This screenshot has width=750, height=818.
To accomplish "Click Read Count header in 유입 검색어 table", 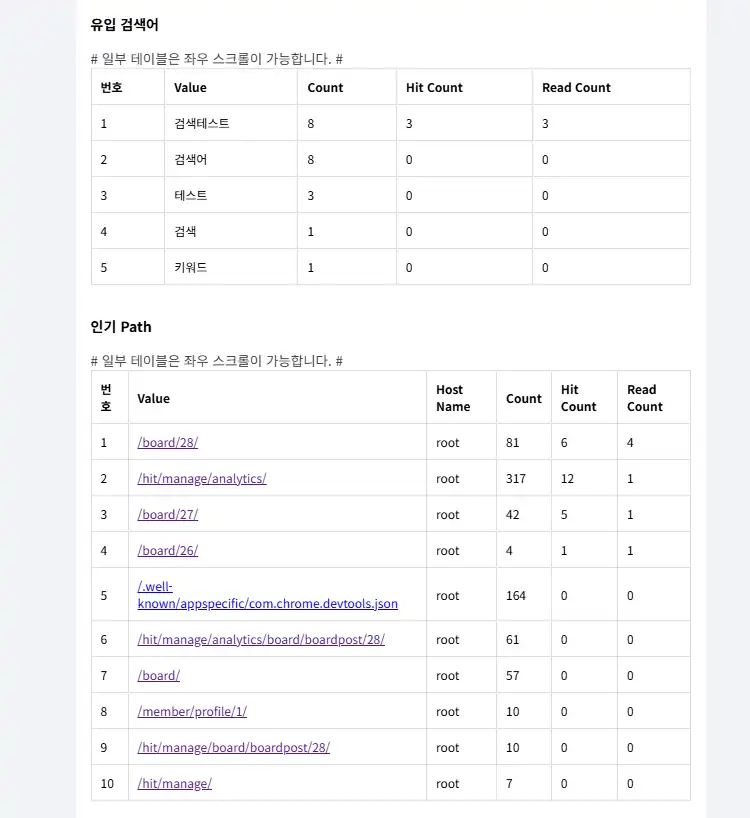I will (576, 87).
